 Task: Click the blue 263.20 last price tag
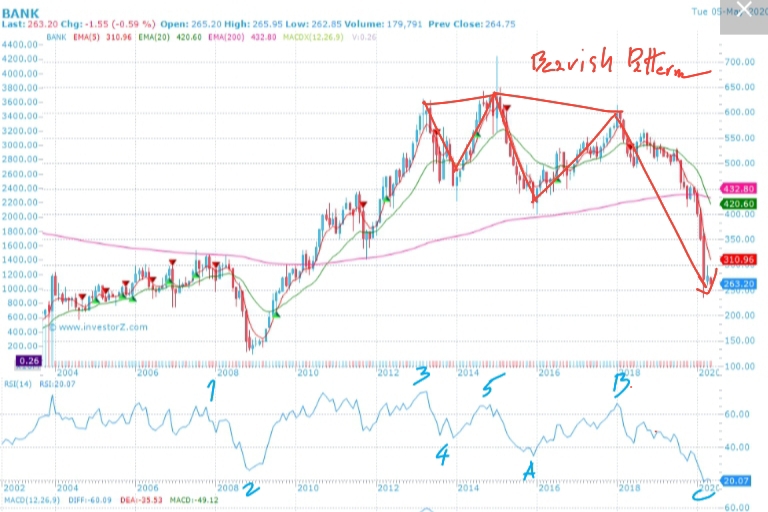pyautogui.click(x=739, y=284)
